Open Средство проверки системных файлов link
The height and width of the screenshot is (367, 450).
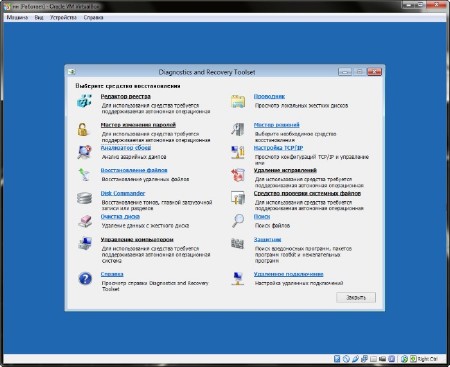[307, 193]
